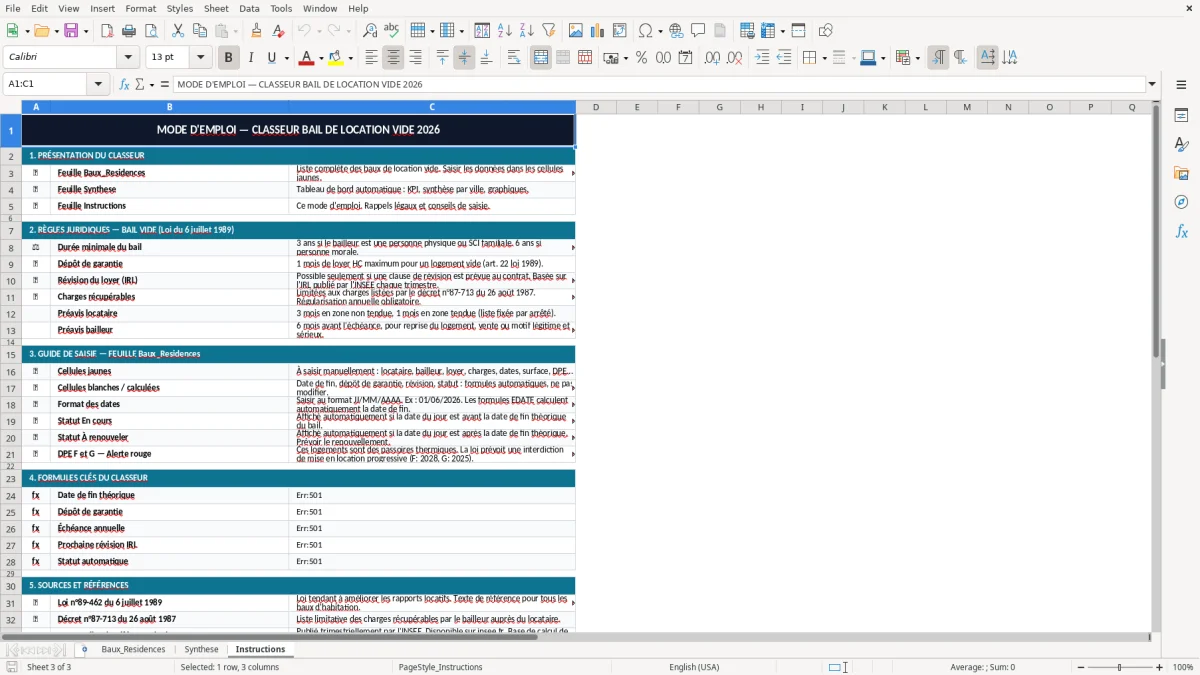Image resolution: width=1200 pixels, height=675 pixels.
Task: Export directly as PDF
Action: [107, 31]
